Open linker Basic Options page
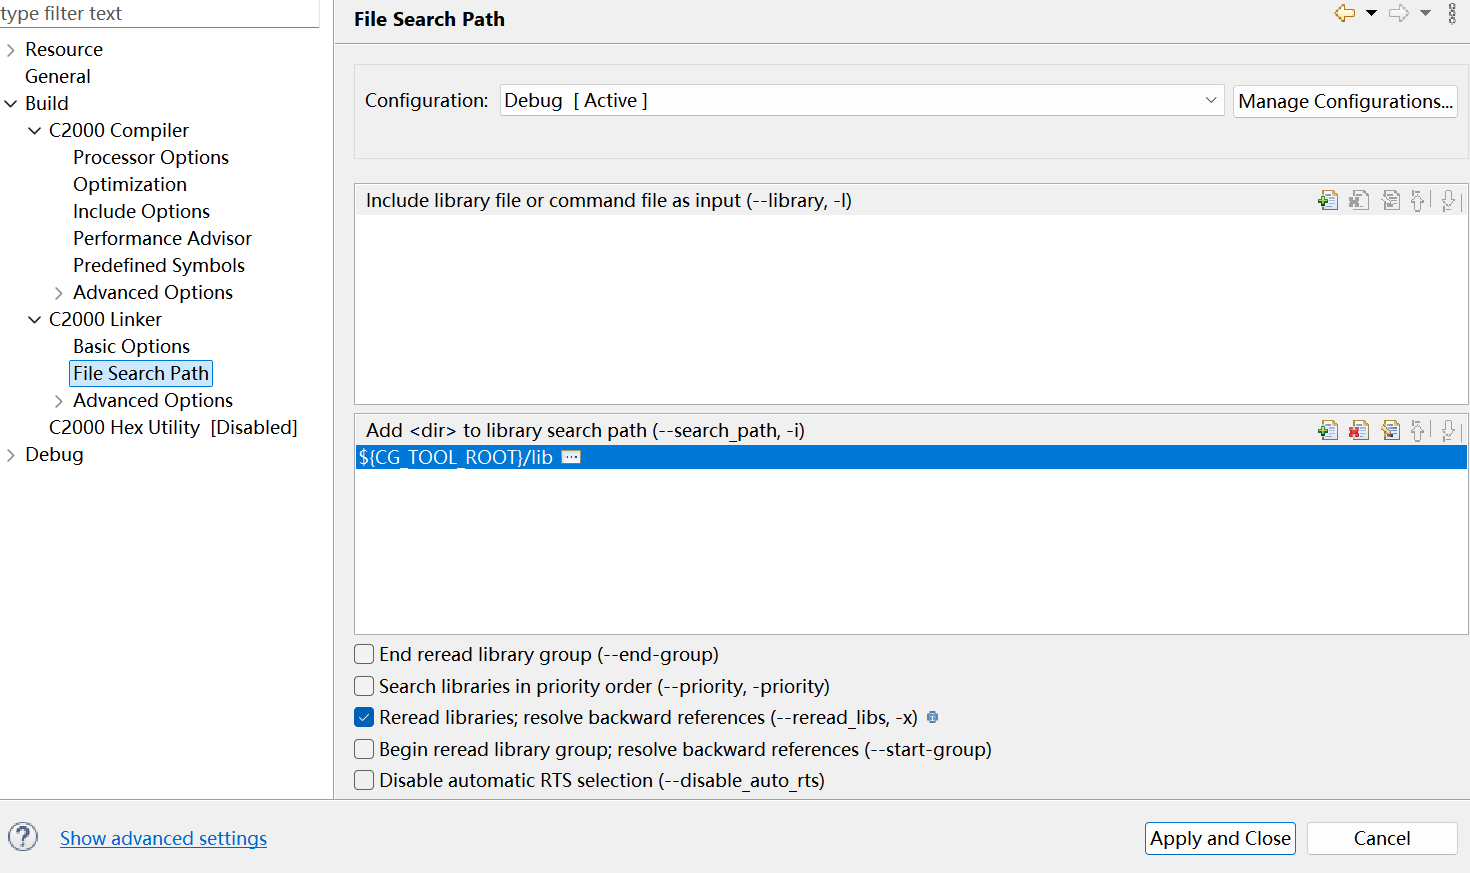This screenshot has width=1470, height=873. pos(131,346)
